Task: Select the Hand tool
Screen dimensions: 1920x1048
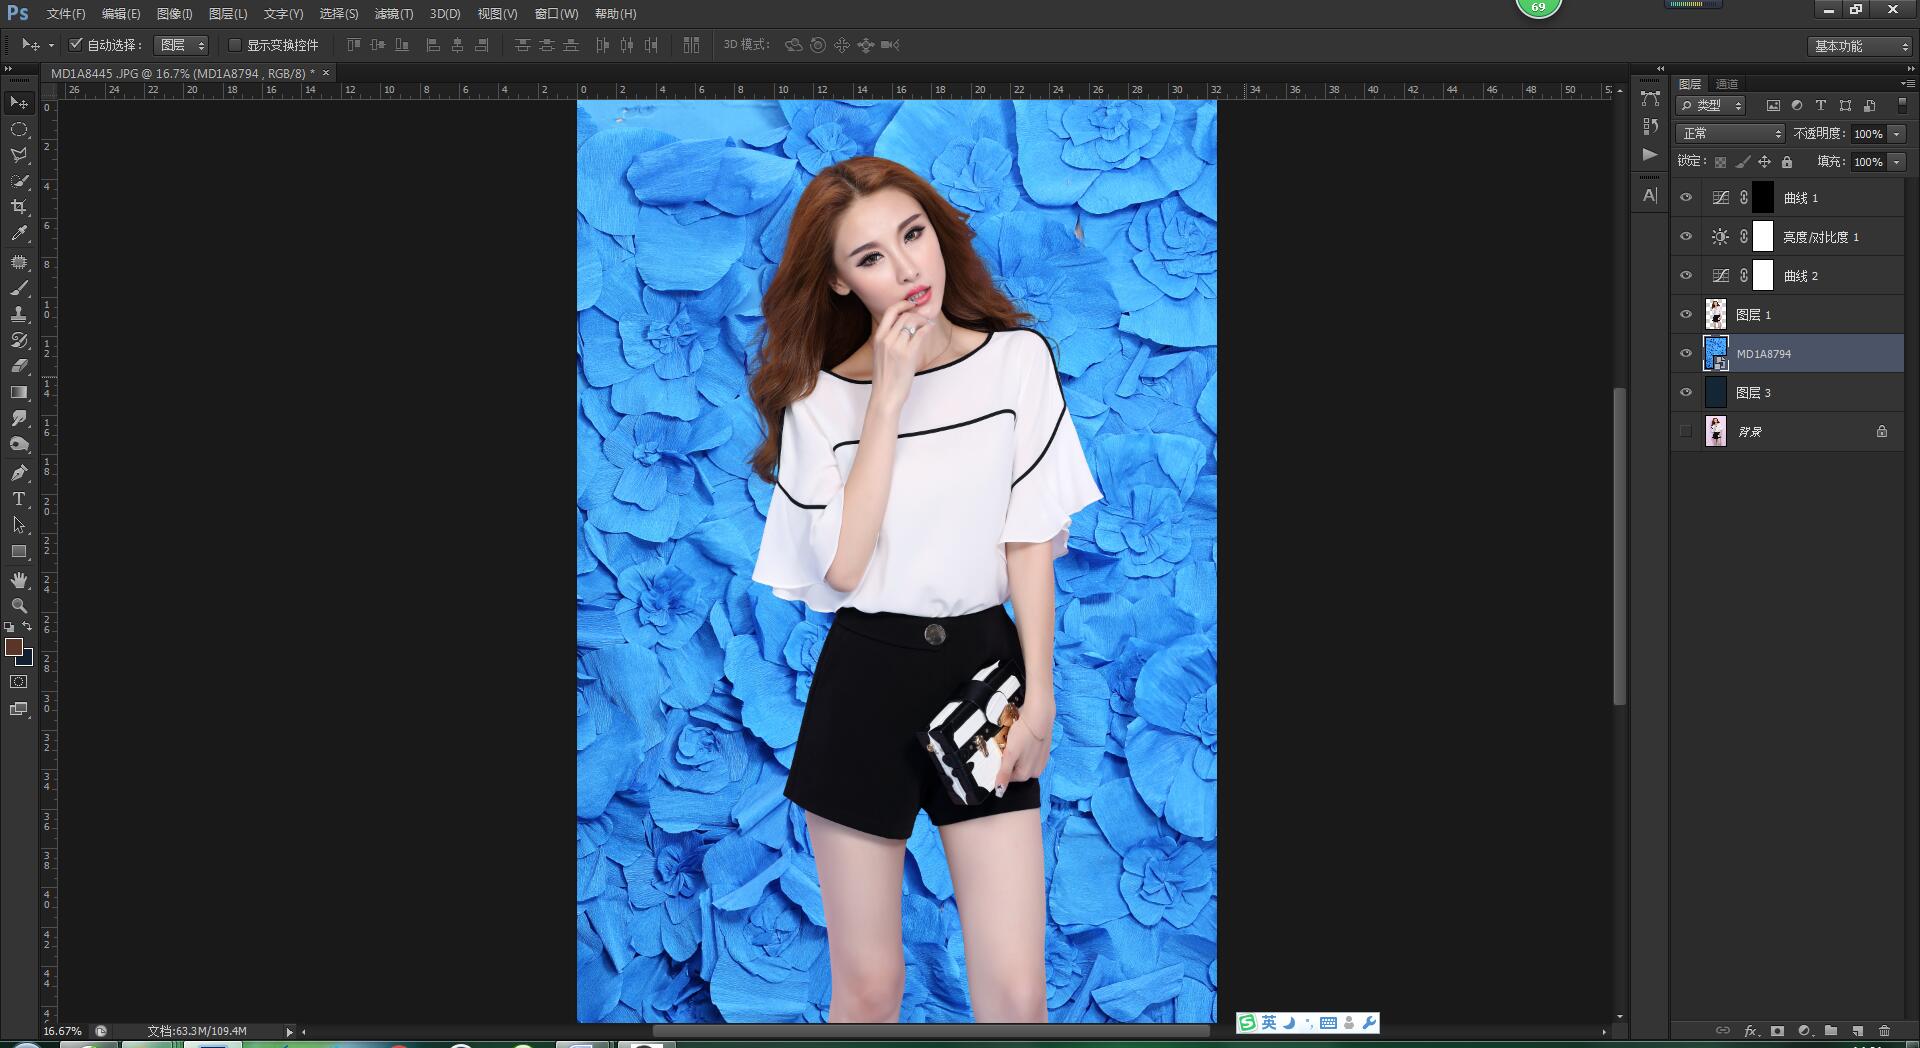Action: click(19, 580)
